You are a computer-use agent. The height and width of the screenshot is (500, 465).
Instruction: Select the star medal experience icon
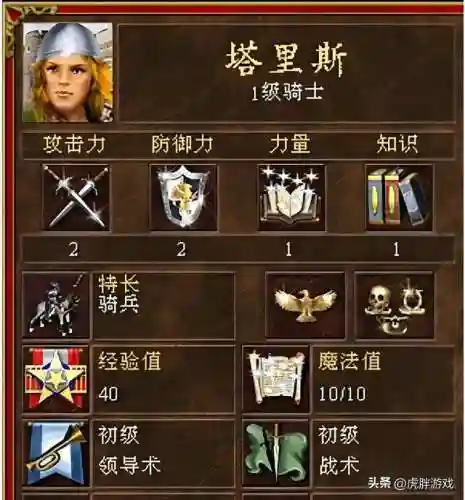pyautogui.click(x=55, y=379)
